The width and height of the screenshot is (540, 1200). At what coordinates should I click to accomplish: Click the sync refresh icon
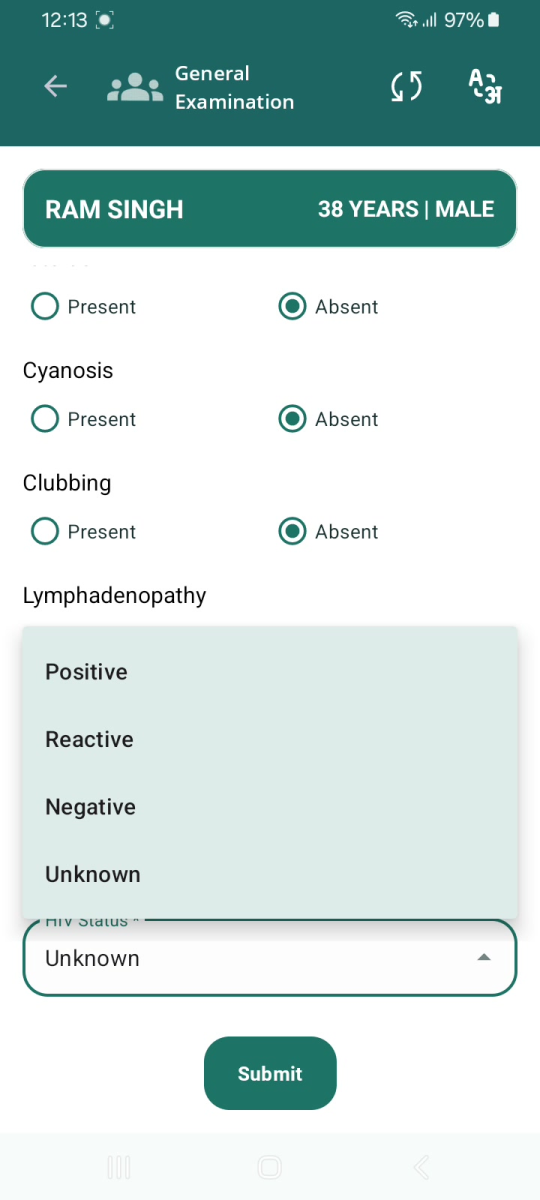[x=406, y=87]
